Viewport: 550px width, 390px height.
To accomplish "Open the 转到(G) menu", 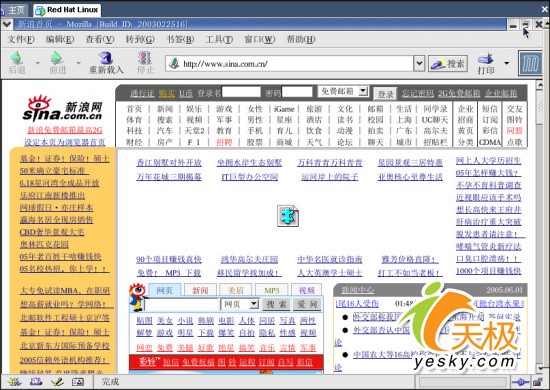I will 140,39.
